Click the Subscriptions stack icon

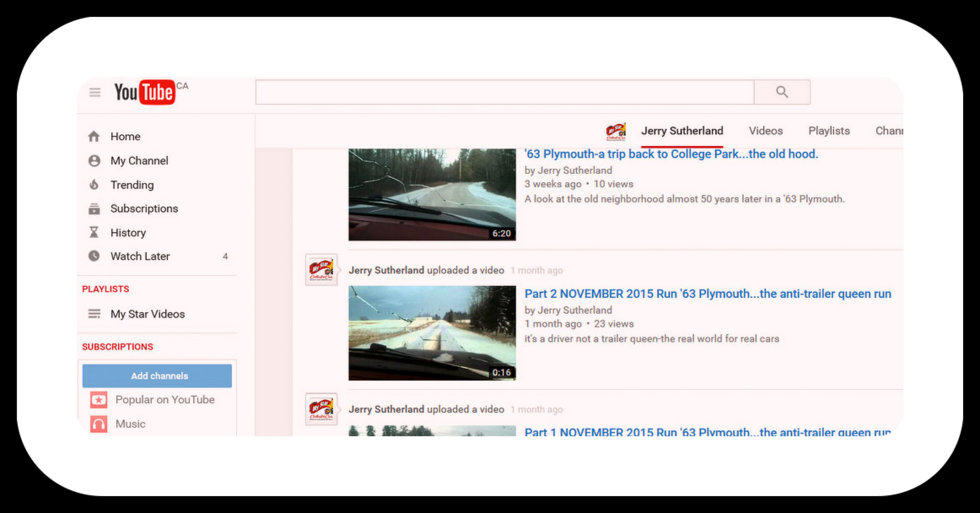pyautogui.click(x=94, y=209)
